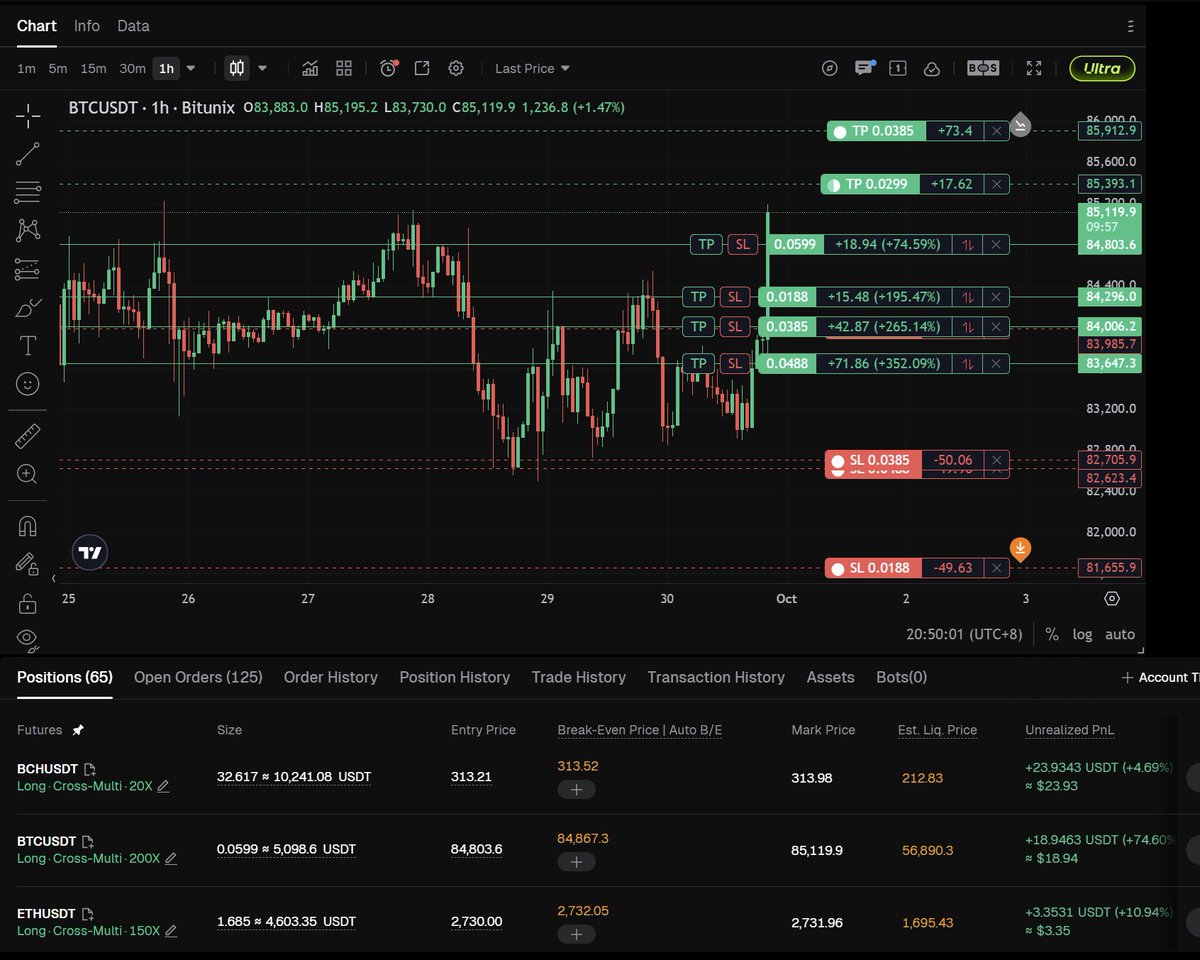
Task: Switch to the 30m timeframe
Action: [x=132, y=68]
